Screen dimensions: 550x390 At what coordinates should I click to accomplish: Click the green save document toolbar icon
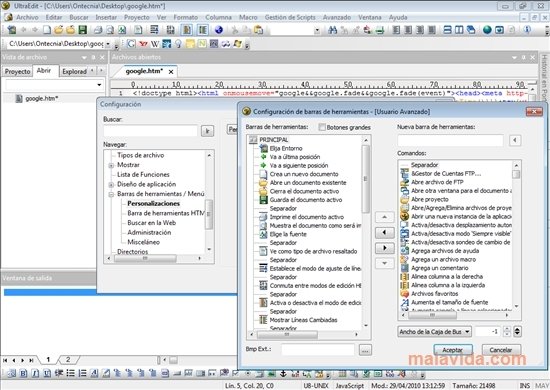click(82, 30)
